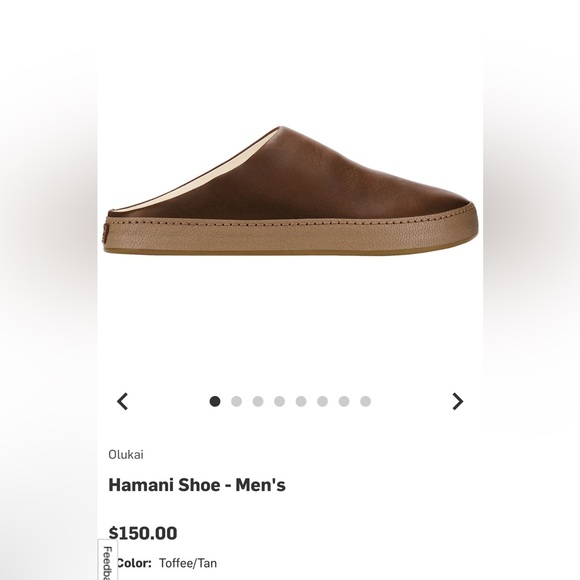Go to the previous product image arrow
Image resolution: width=580 pixels, height=580 pixels.
pyautogui.click(x=122, y=401)
